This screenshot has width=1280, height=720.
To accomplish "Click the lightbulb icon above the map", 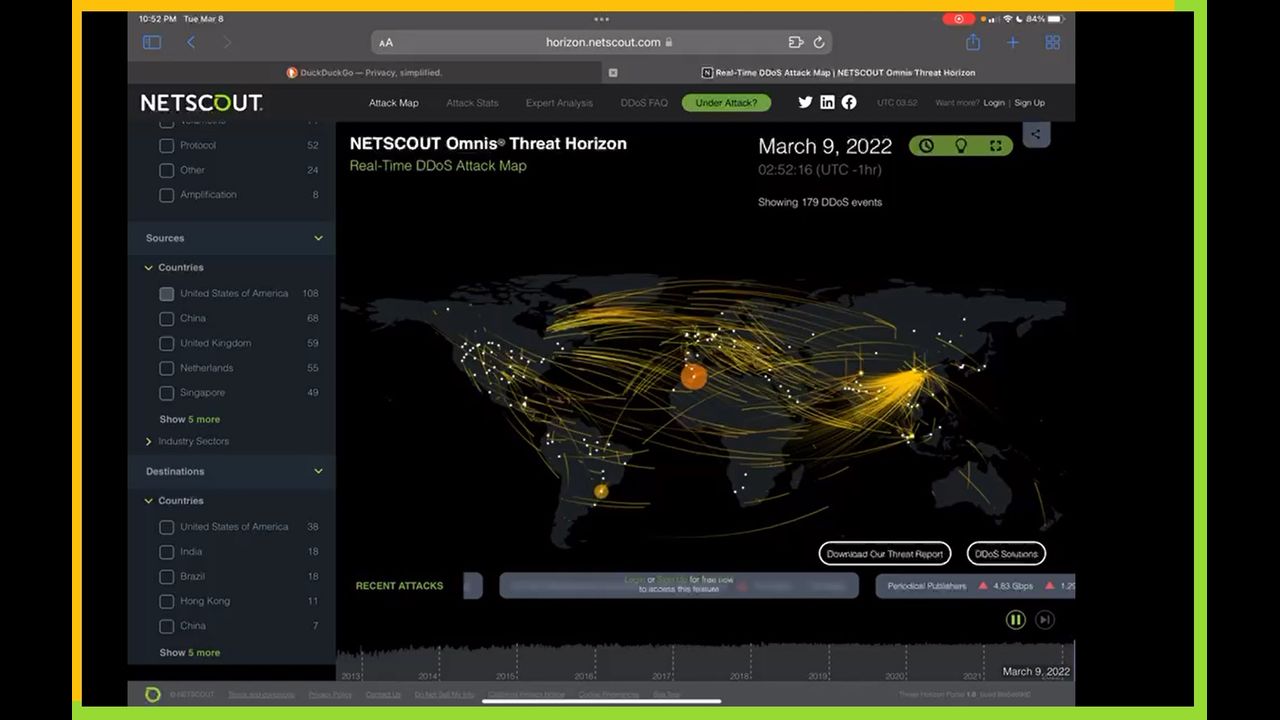I will point(961,146).
